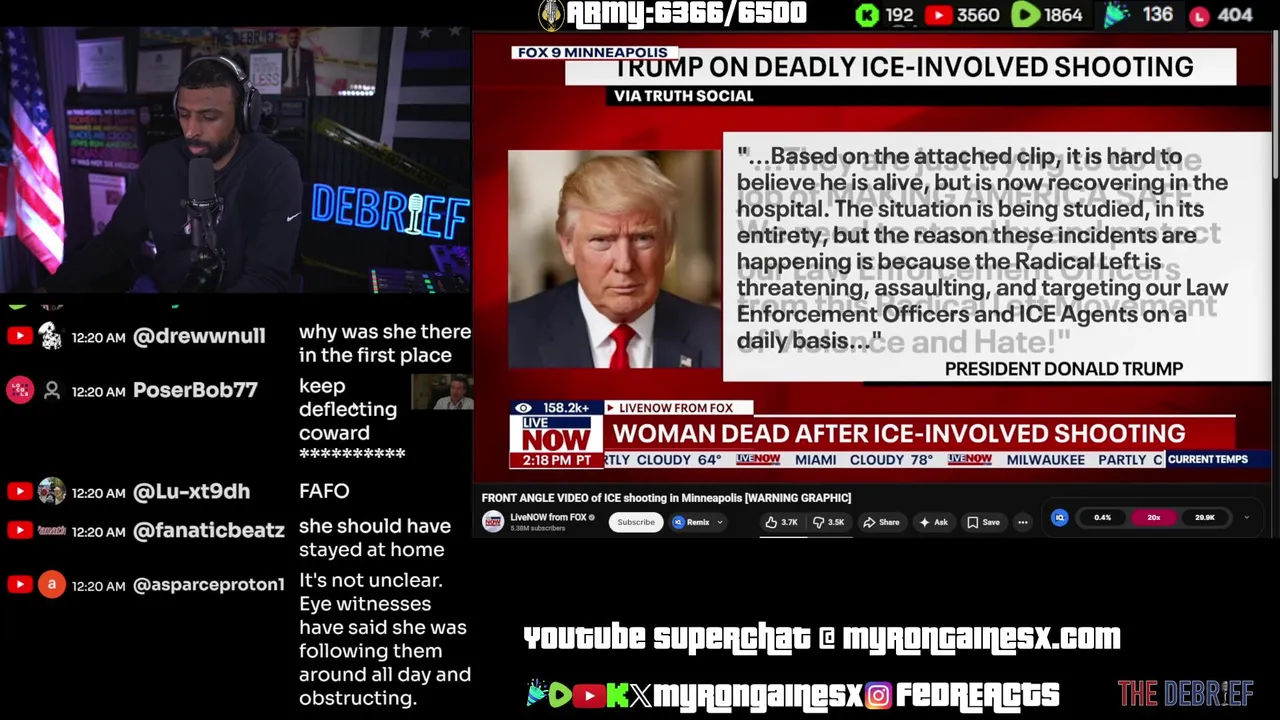The image size is (1280, 720).
Task: Click the streamer webcam feed
Action: 235,160
